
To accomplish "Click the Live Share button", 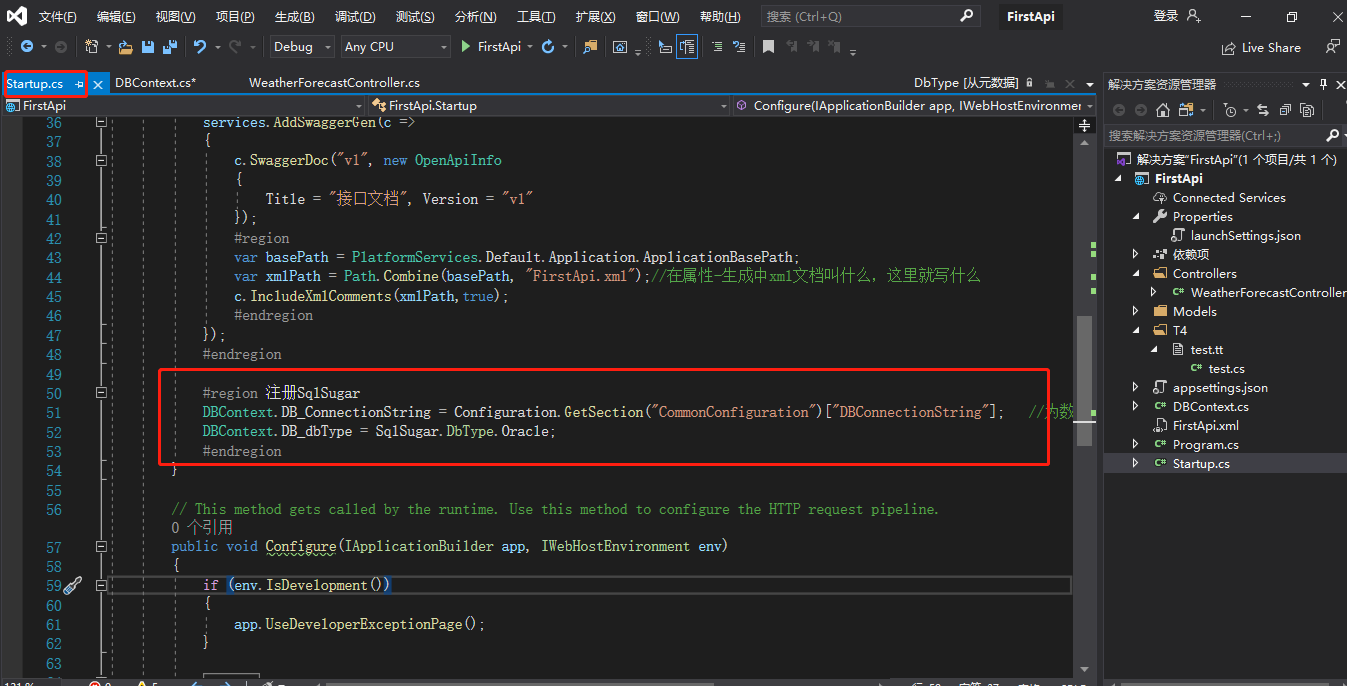I will (x=1261, y=48).
